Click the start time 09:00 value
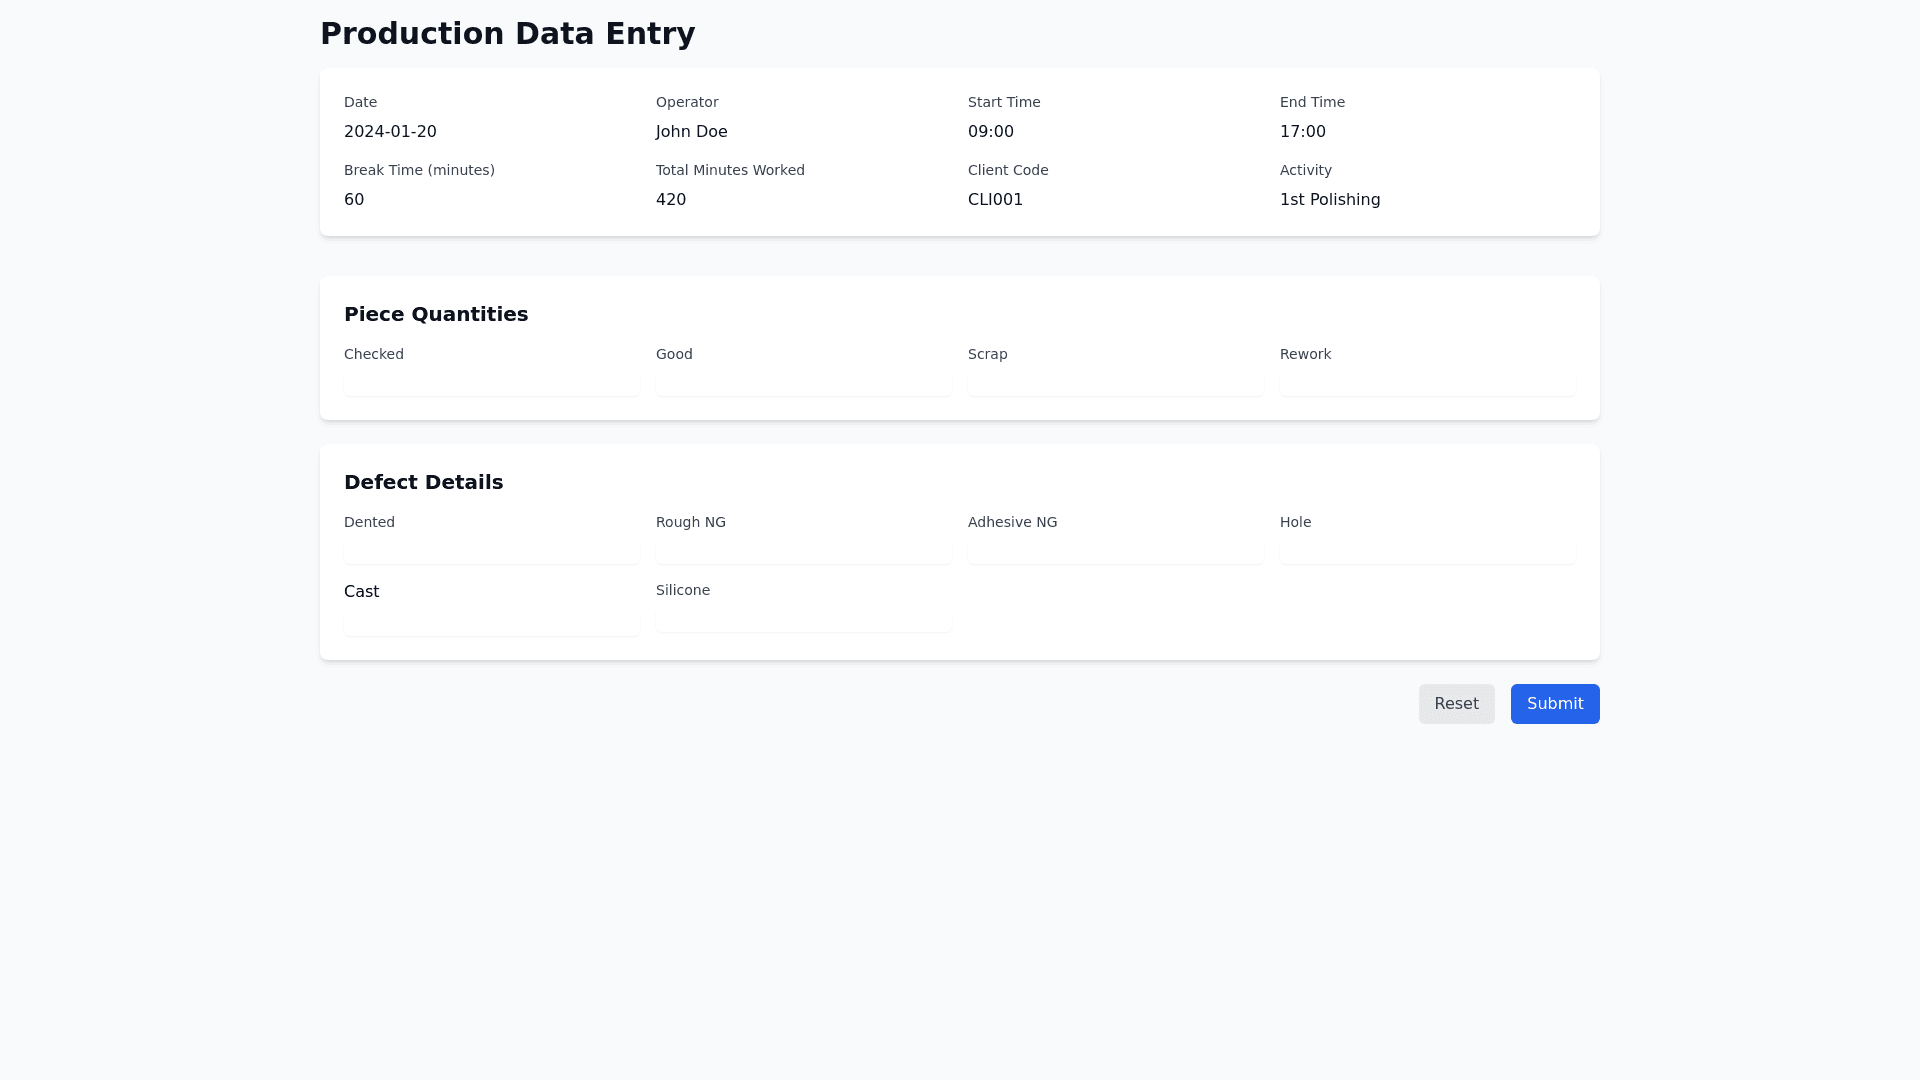Screen dimensions: 1920x1080 990,132
